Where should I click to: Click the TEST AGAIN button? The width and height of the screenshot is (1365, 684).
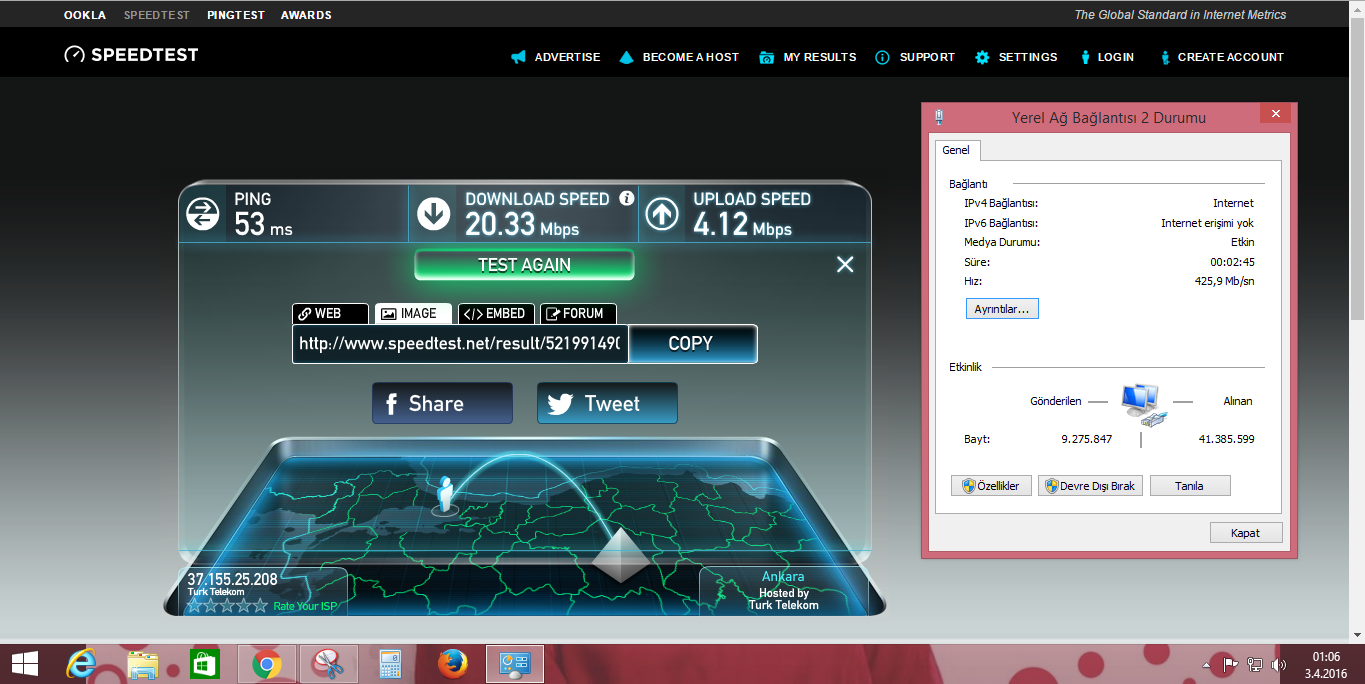point(524,265)
